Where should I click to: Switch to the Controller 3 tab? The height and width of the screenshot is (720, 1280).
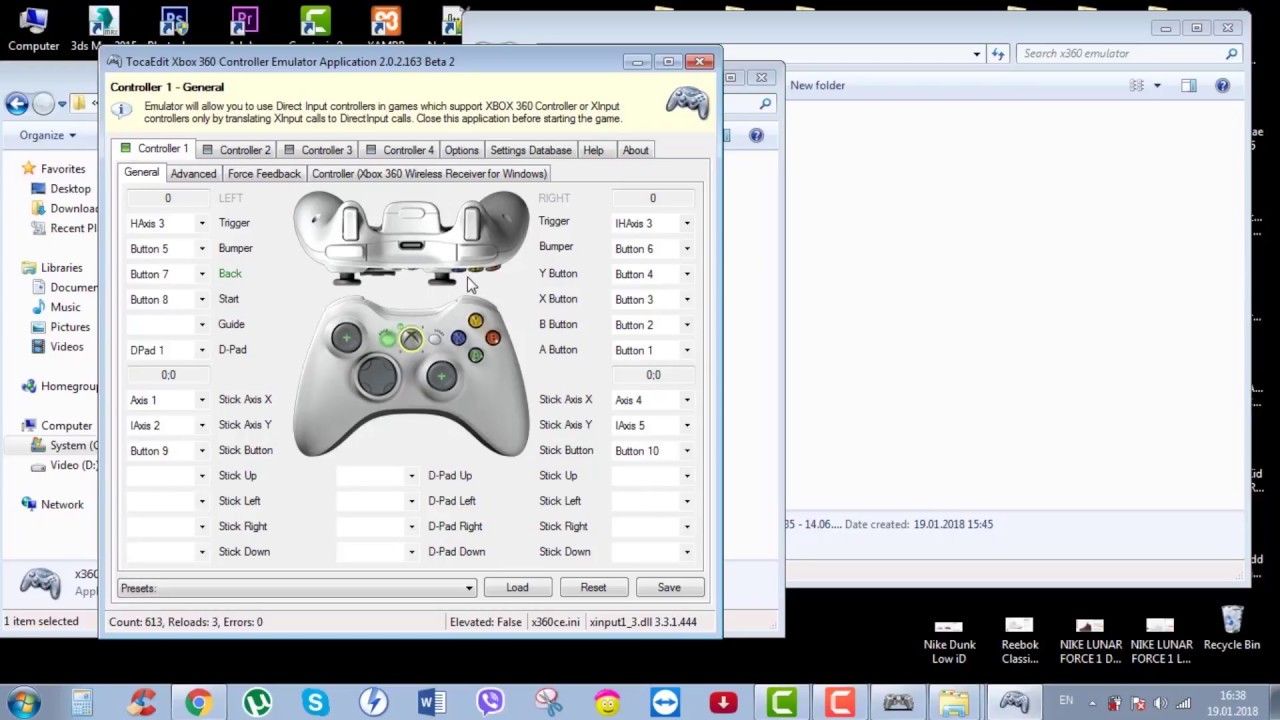tap(318, 150)
